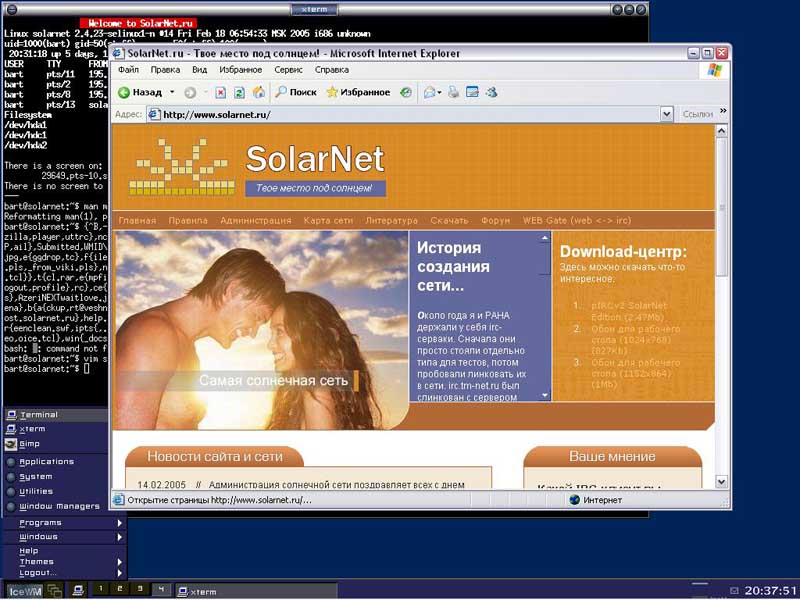Screen dimensions: 800x600
Task: Click the sunset couple banner image
Action: [x=261, y=330]
